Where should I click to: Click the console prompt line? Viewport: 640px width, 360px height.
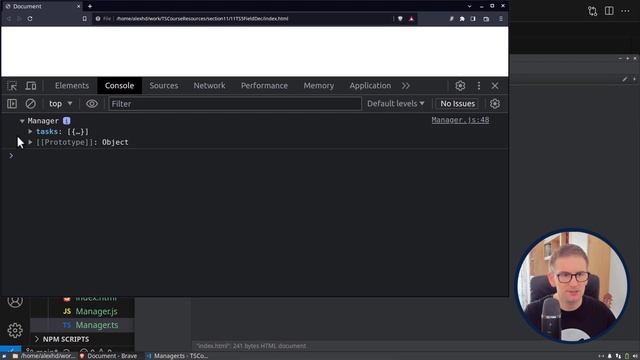click(255, 156)
